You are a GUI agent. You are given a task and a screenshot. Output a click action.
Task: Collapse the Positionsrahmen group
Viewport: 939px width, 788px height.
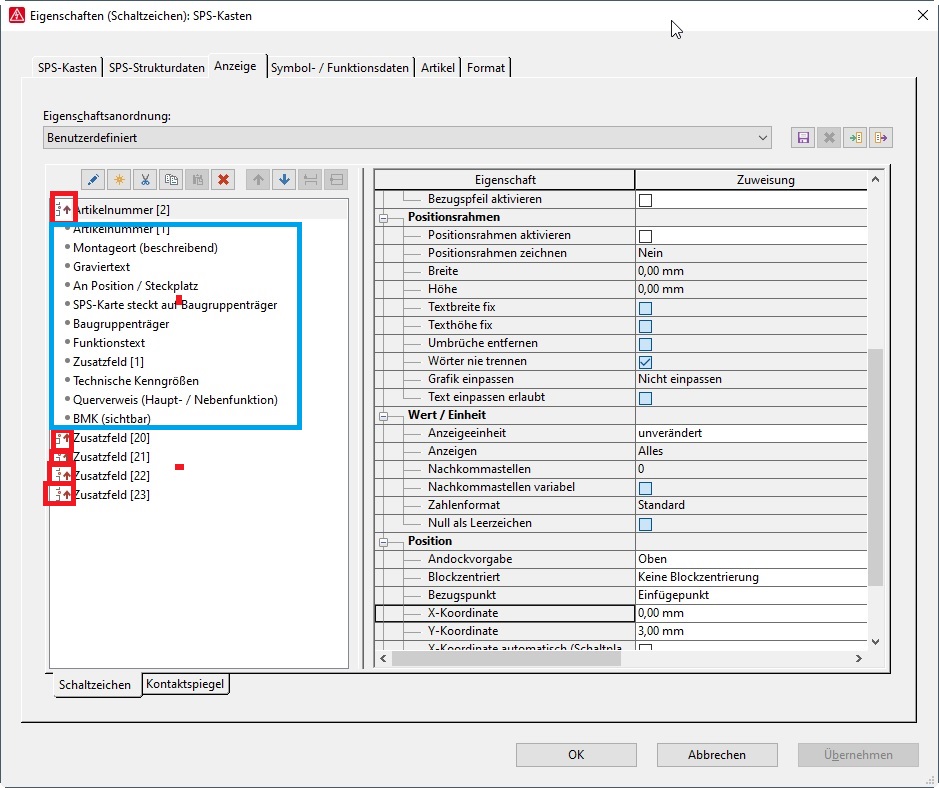[383, 218]
